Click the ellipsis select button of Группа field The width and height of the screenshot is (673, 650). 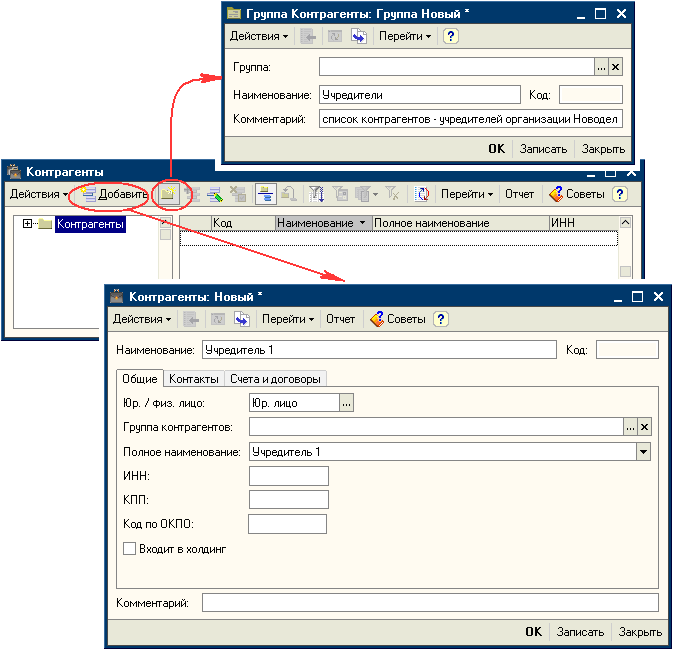coord(601,67)
